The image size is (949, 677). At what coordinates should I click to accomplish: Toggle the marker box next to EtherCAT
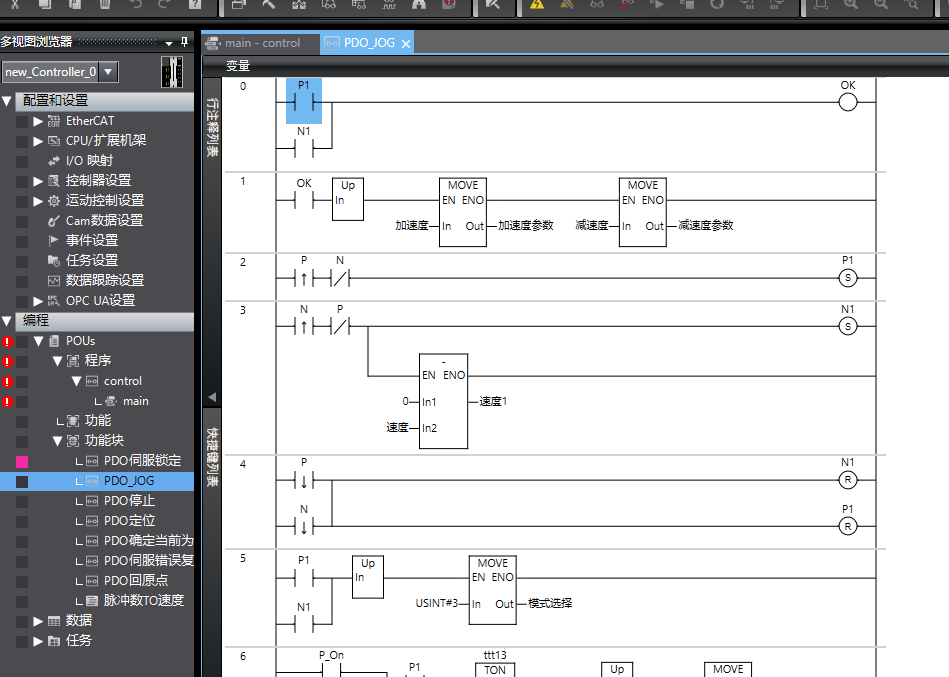22,121
